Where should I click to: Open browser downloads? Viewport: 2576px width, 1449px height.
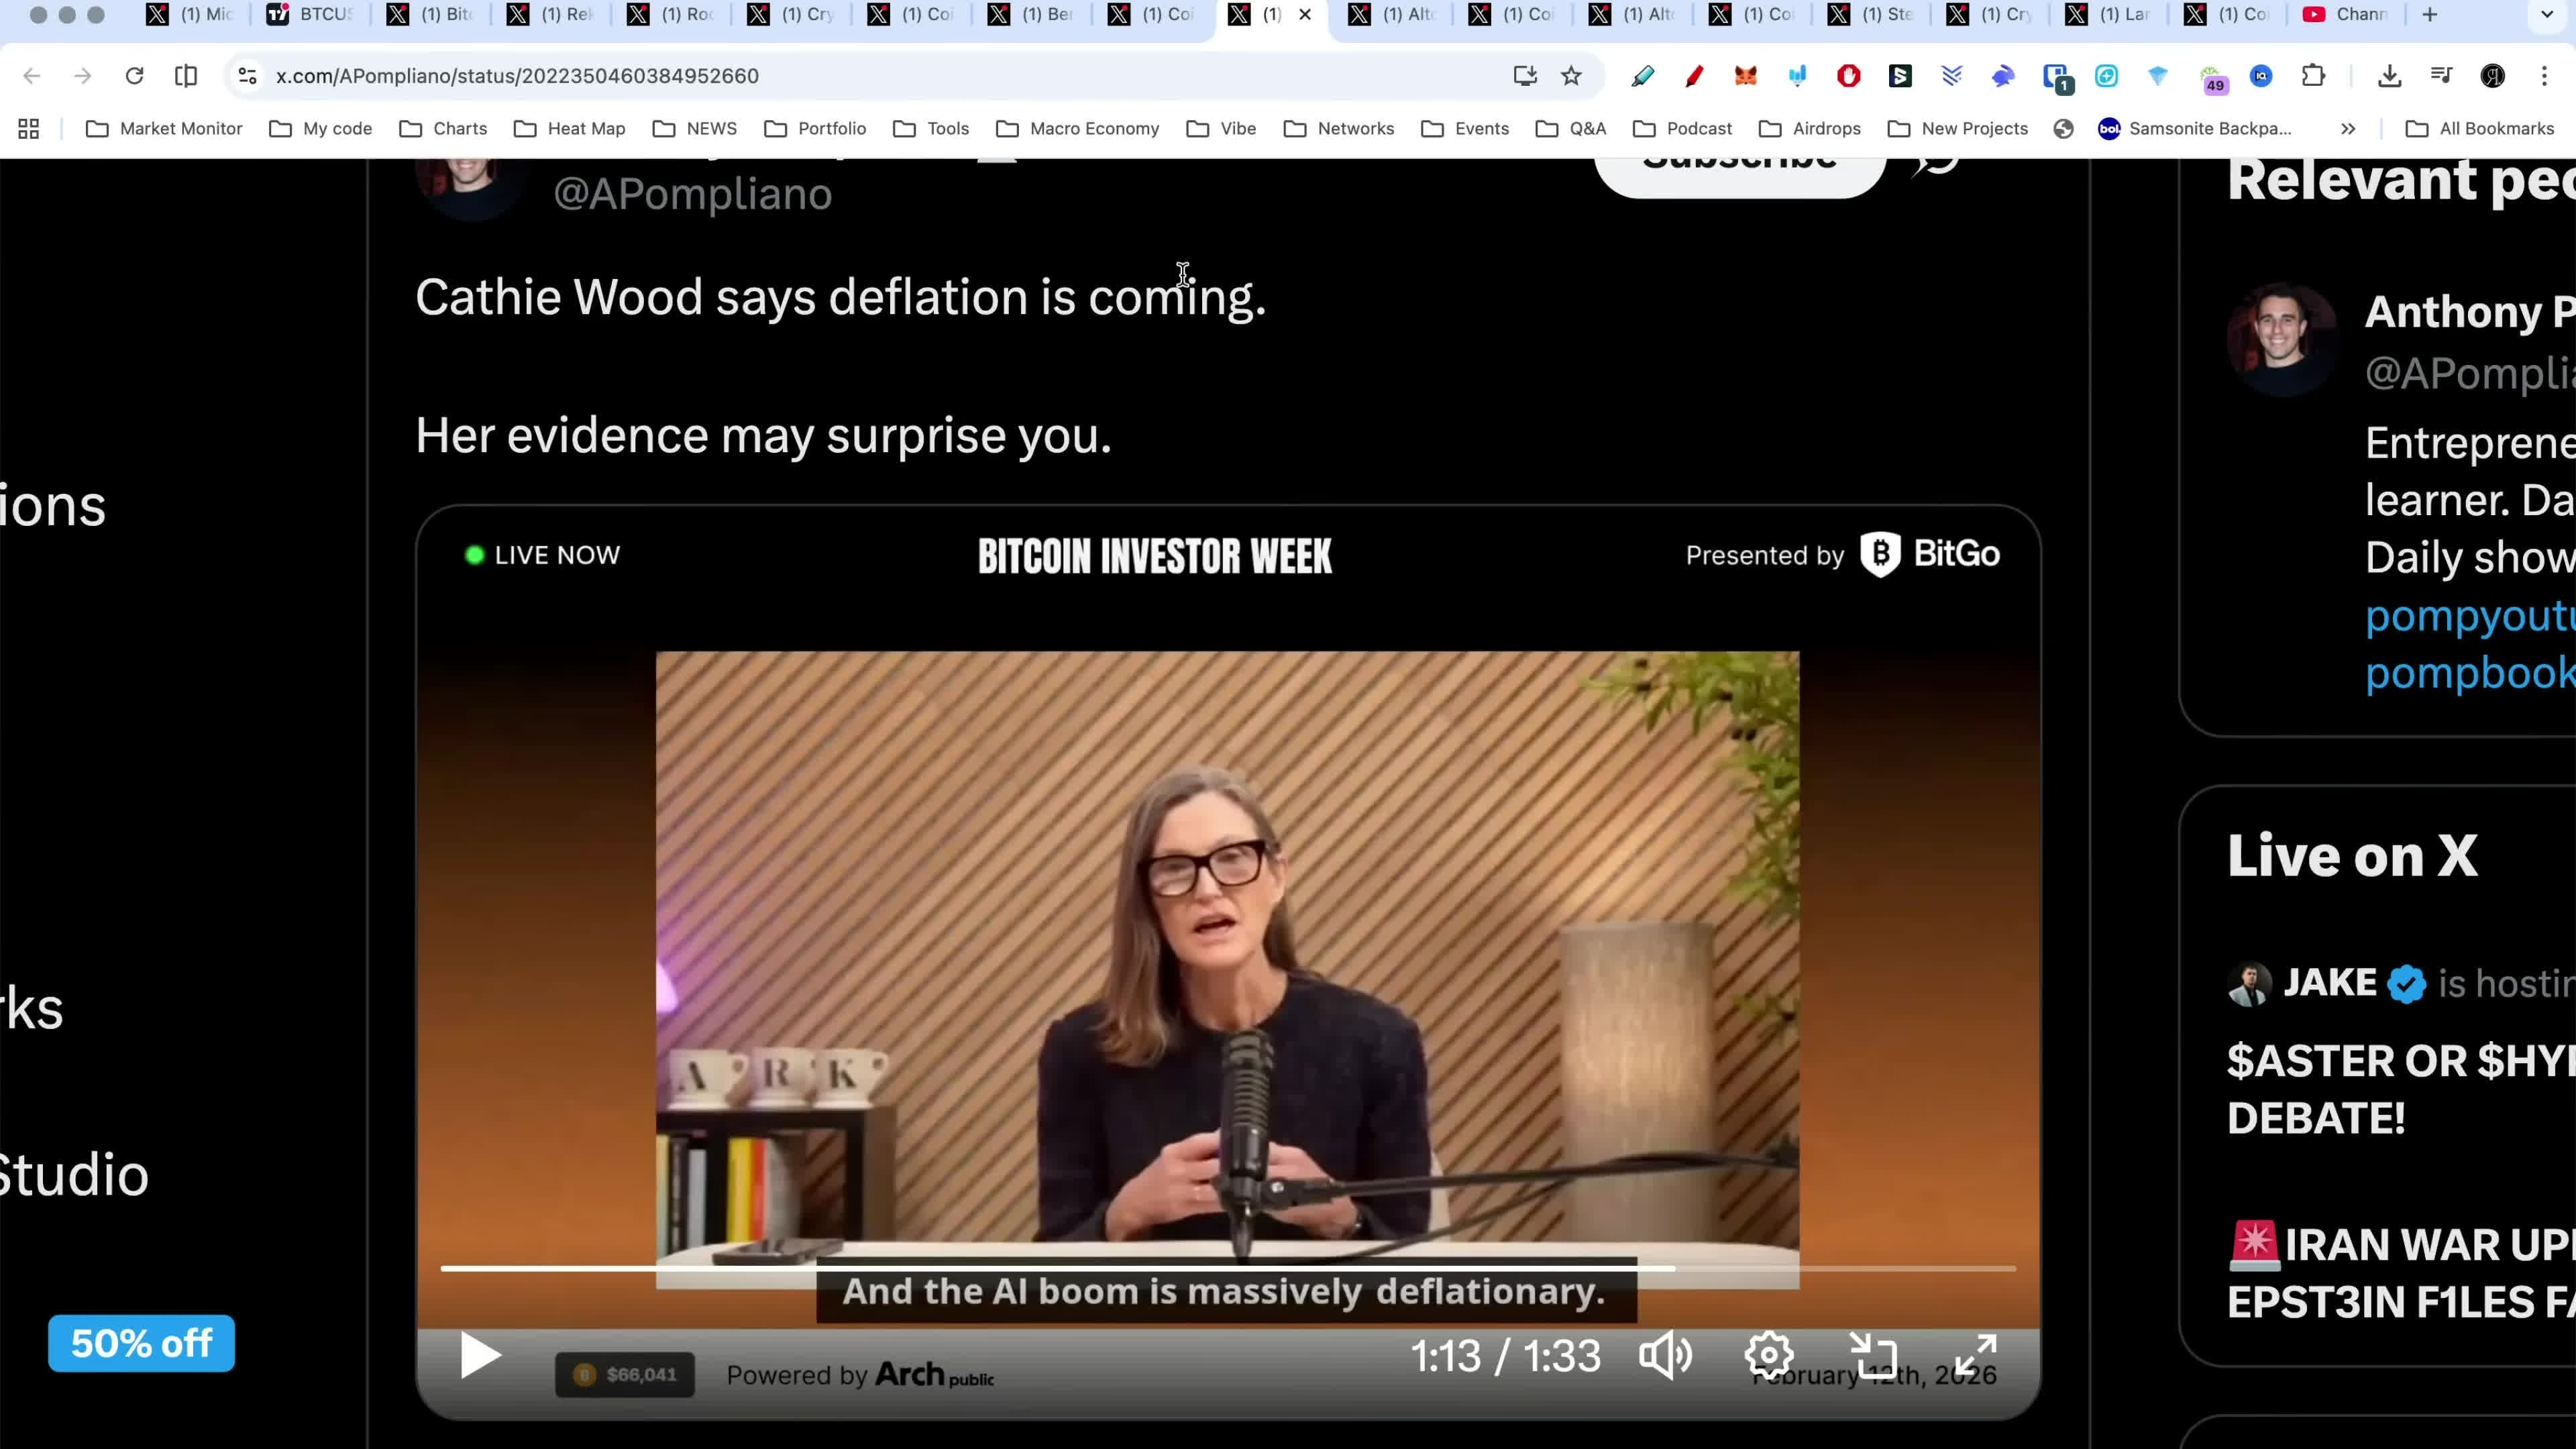click(x=2390, y=76)
